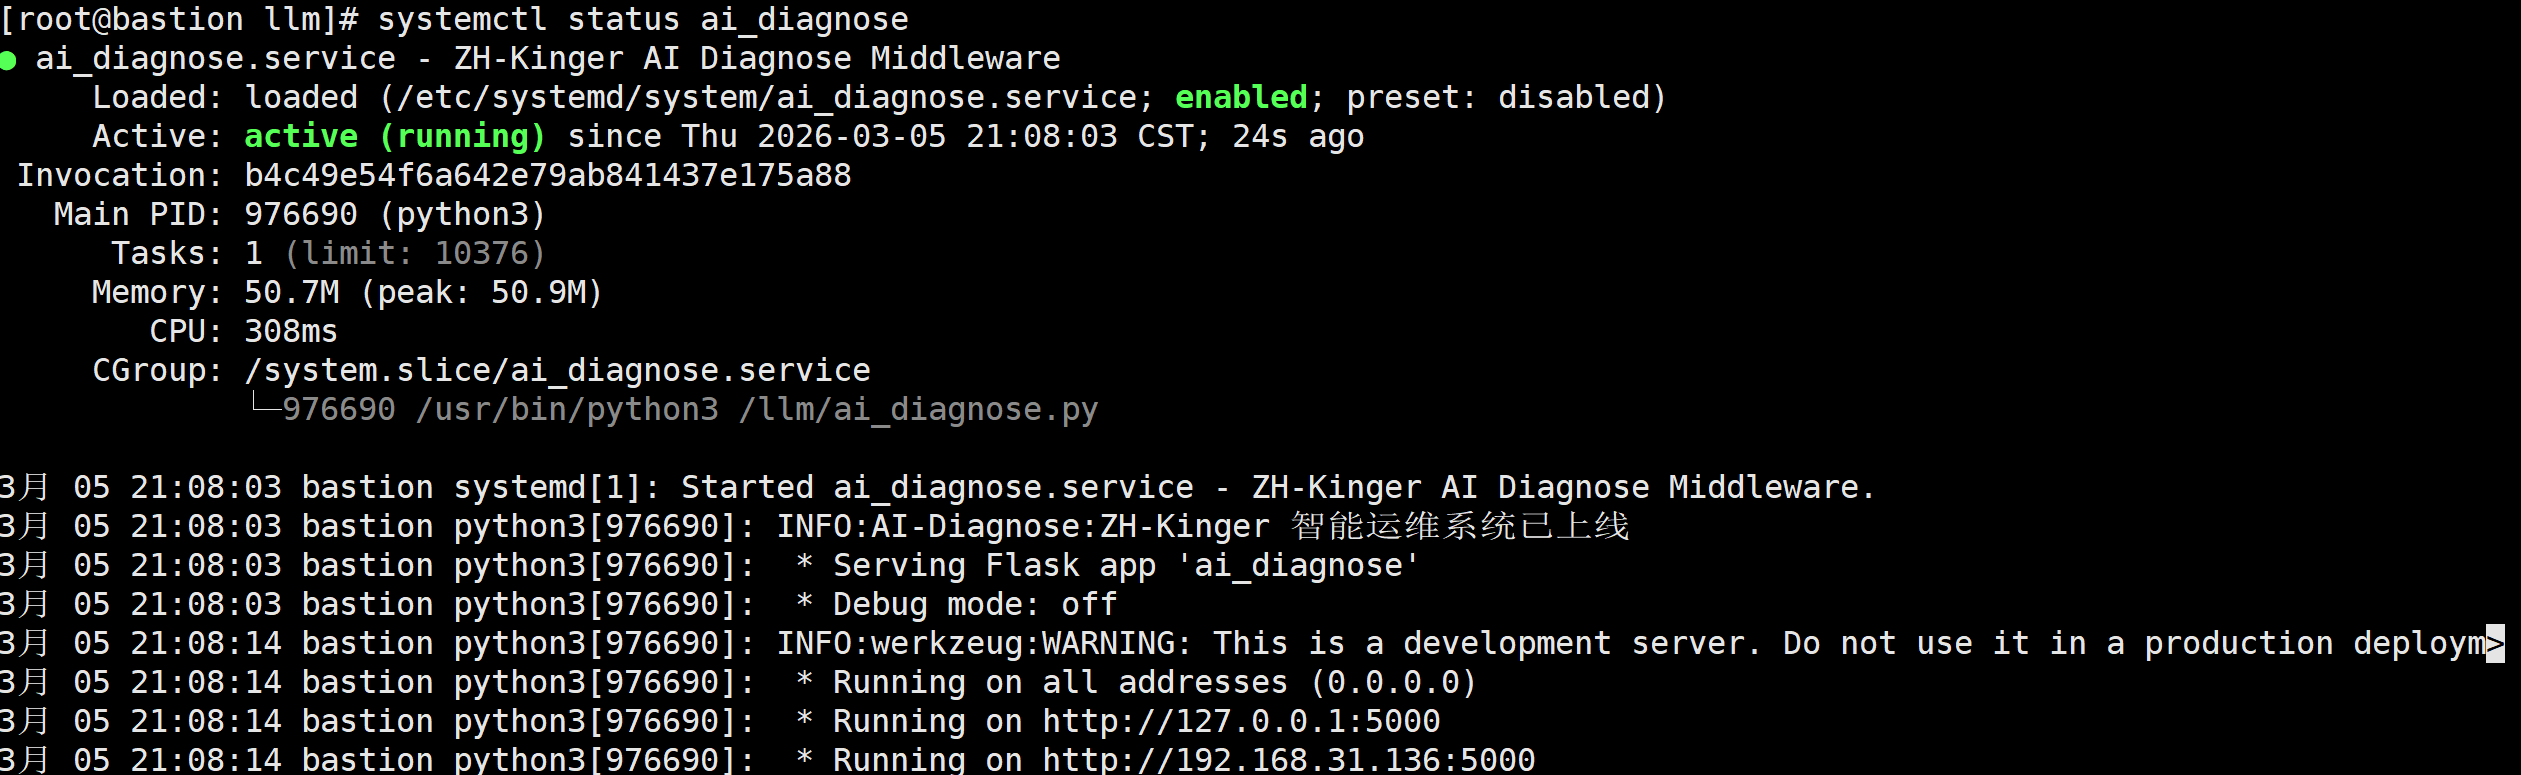
Task: Click the Memory 50.7M value
Action: (x=292, y=292)
